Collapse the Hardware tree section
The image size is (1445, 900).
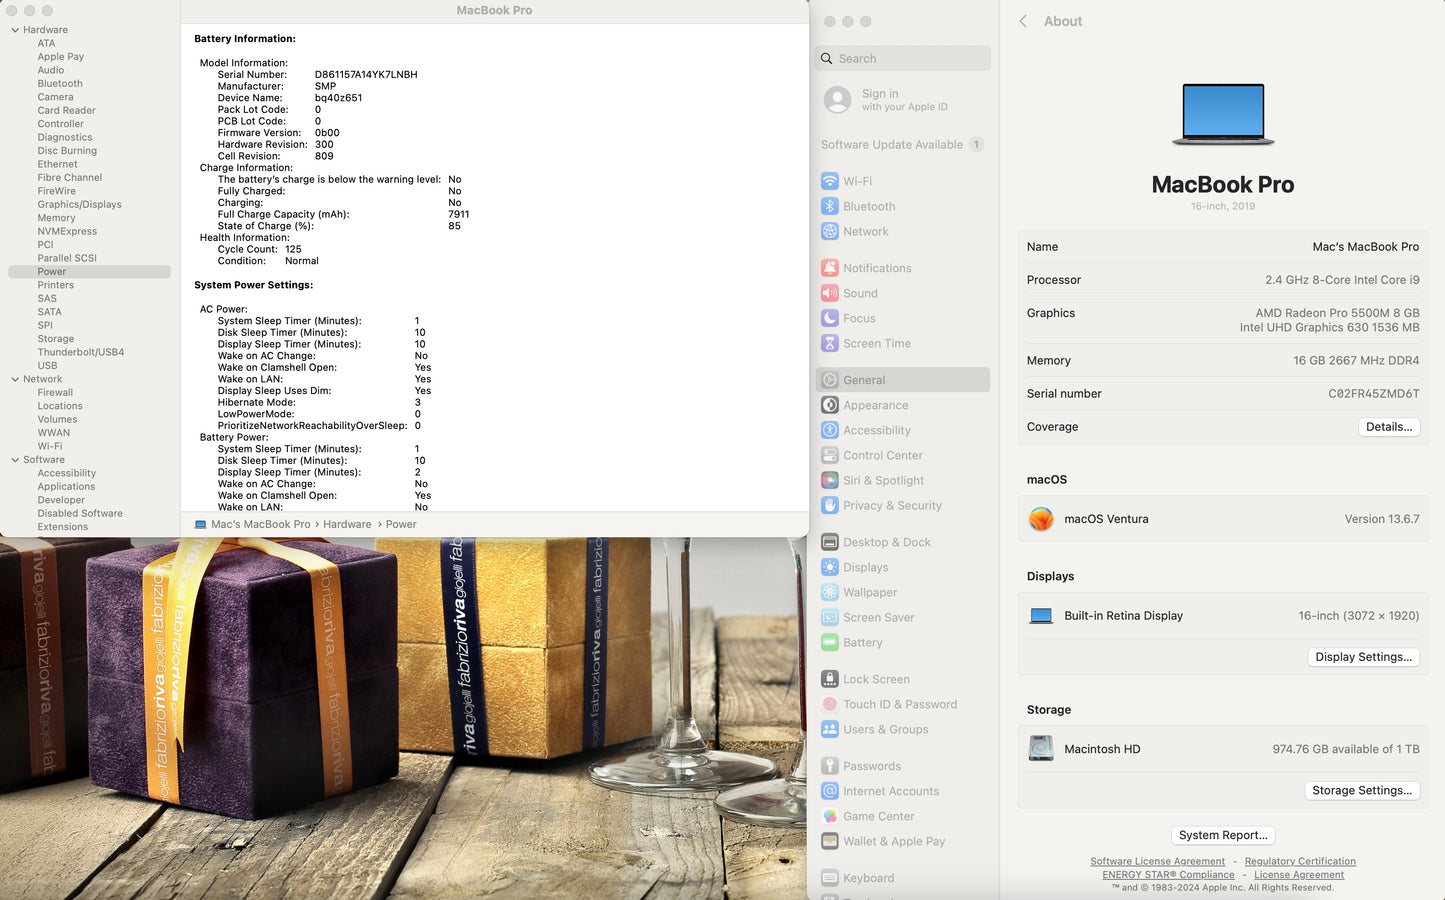coord(15,30)
